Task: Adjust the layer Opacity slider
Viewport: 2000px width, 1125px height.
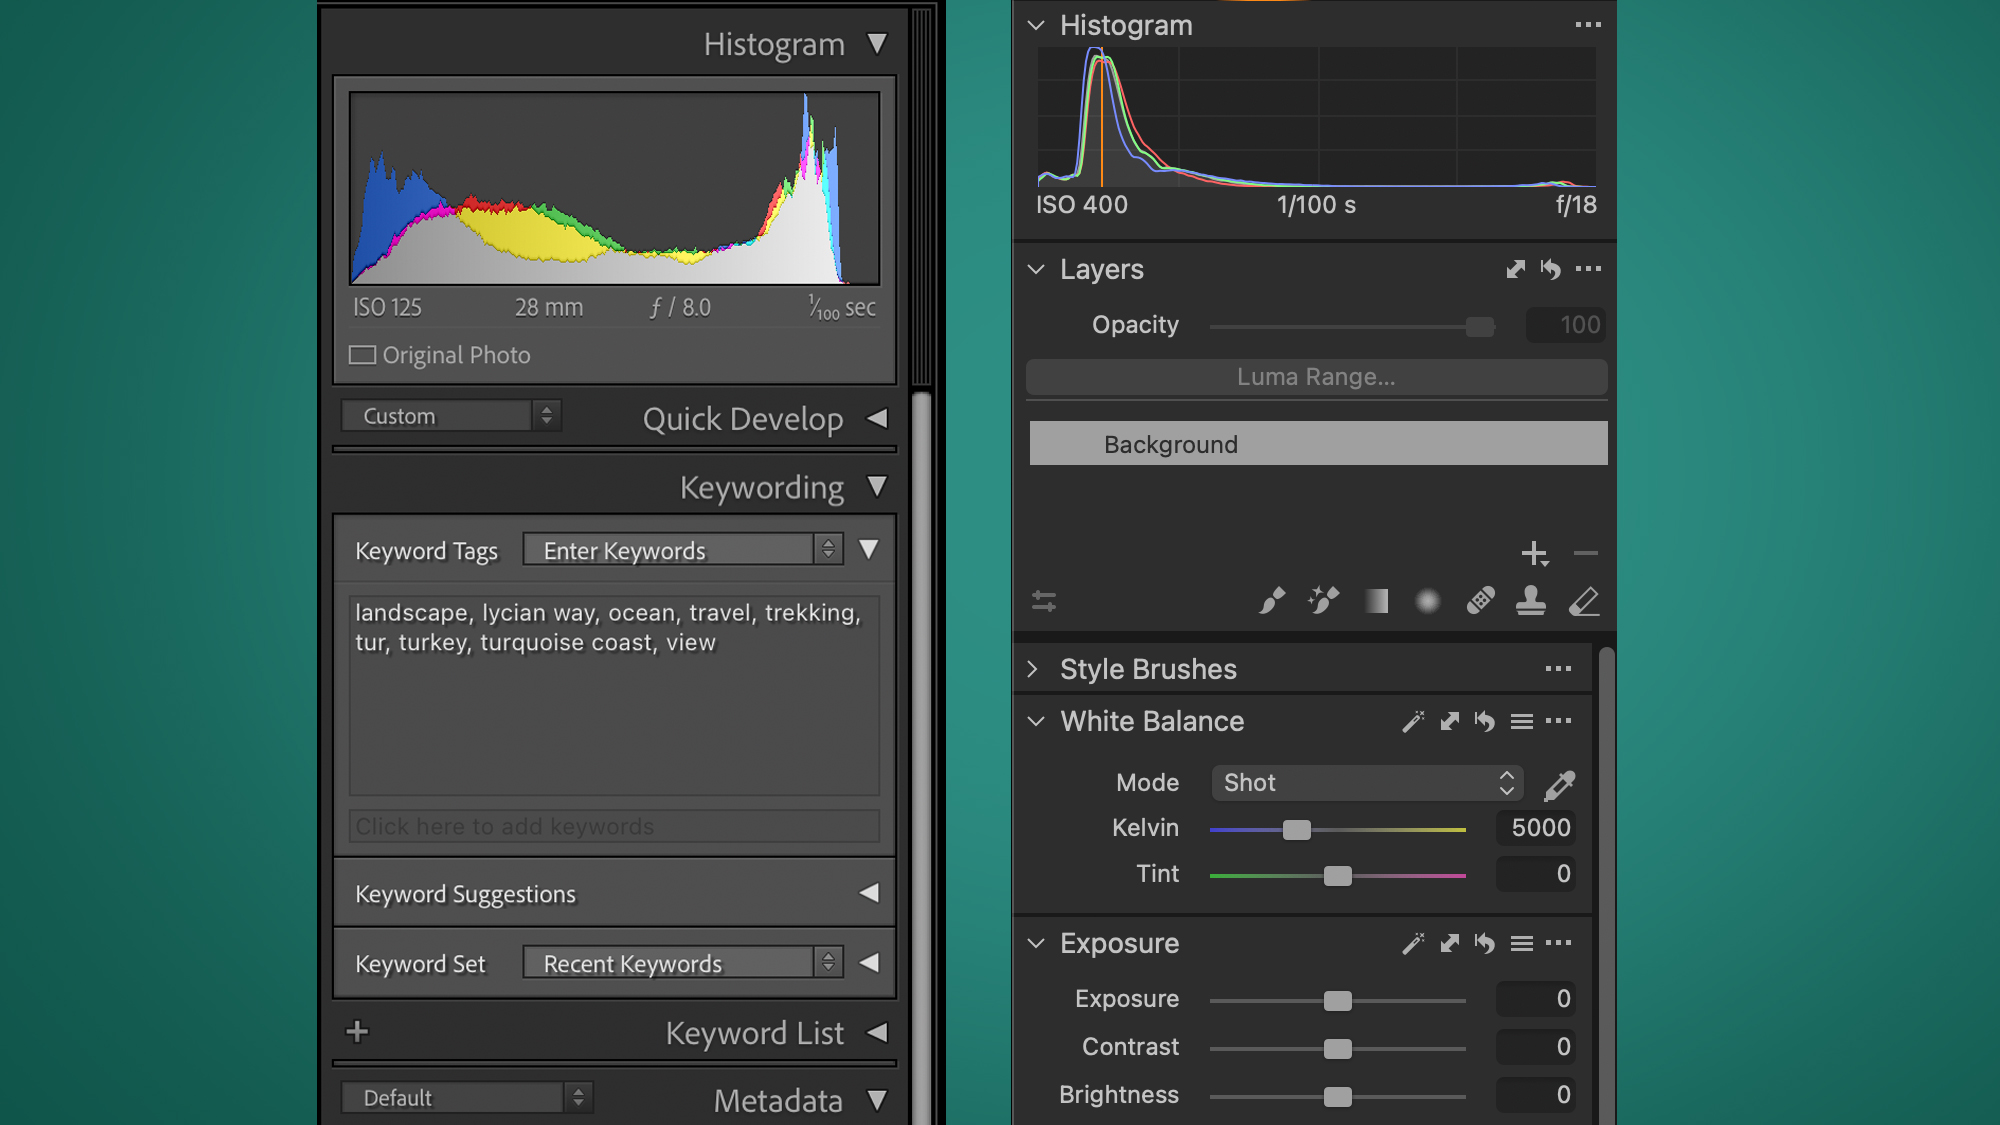Action: click(x=1480, y=327)
